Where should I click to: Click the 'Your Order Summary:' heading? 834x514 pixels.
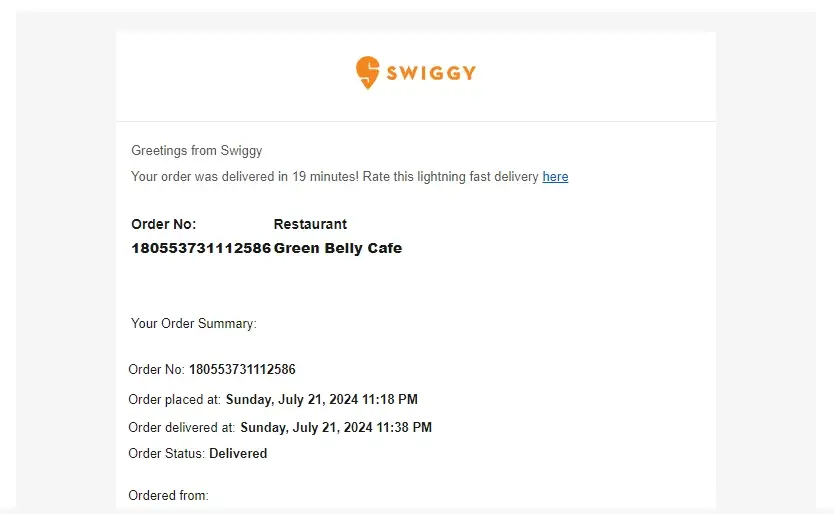194,324
